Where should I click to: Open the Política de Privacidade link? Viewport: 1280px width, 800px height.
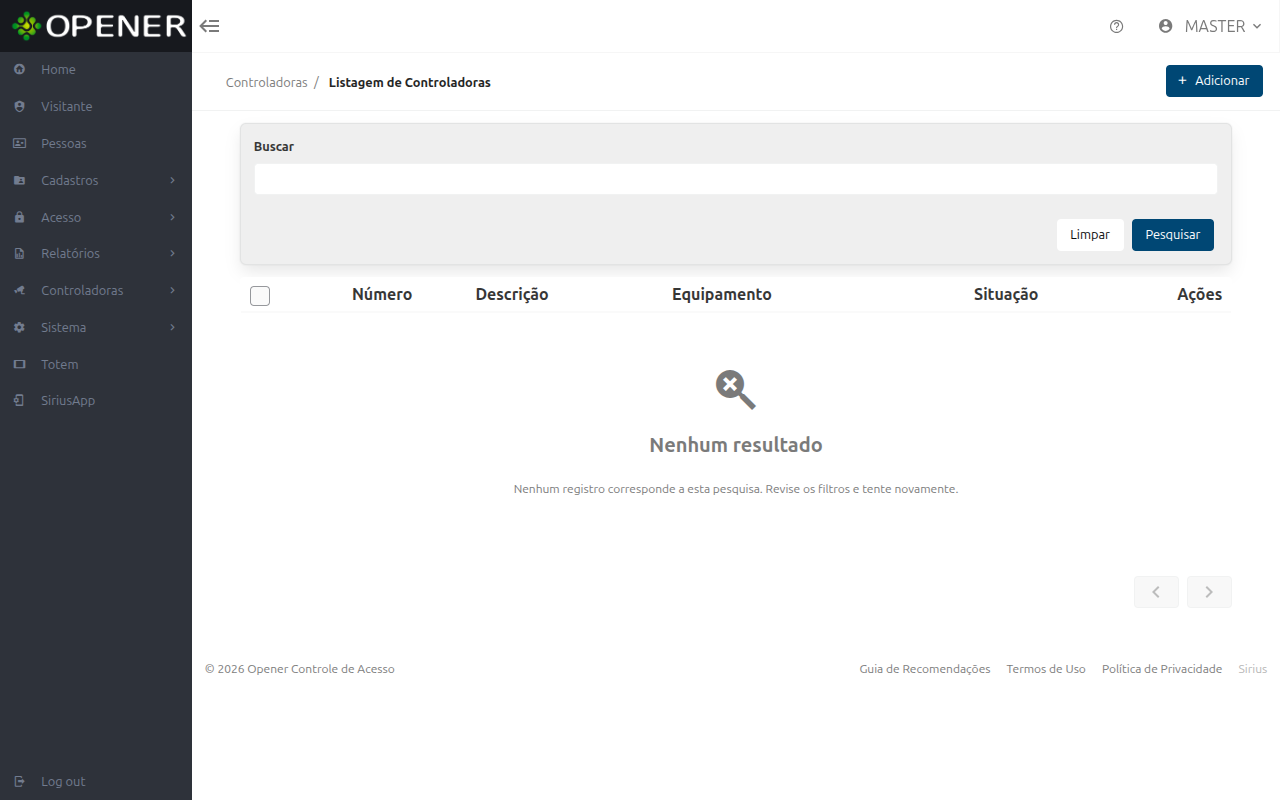[1162, 669]
